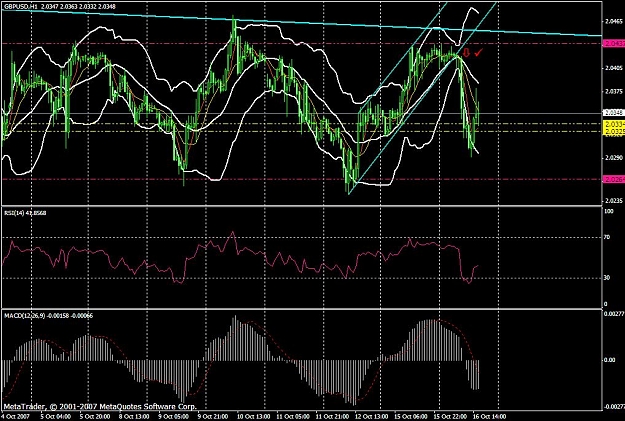This screenshot has height=421, width=625.
Task: Click the 11 Oct 05:00 time label
Action: 291,416
